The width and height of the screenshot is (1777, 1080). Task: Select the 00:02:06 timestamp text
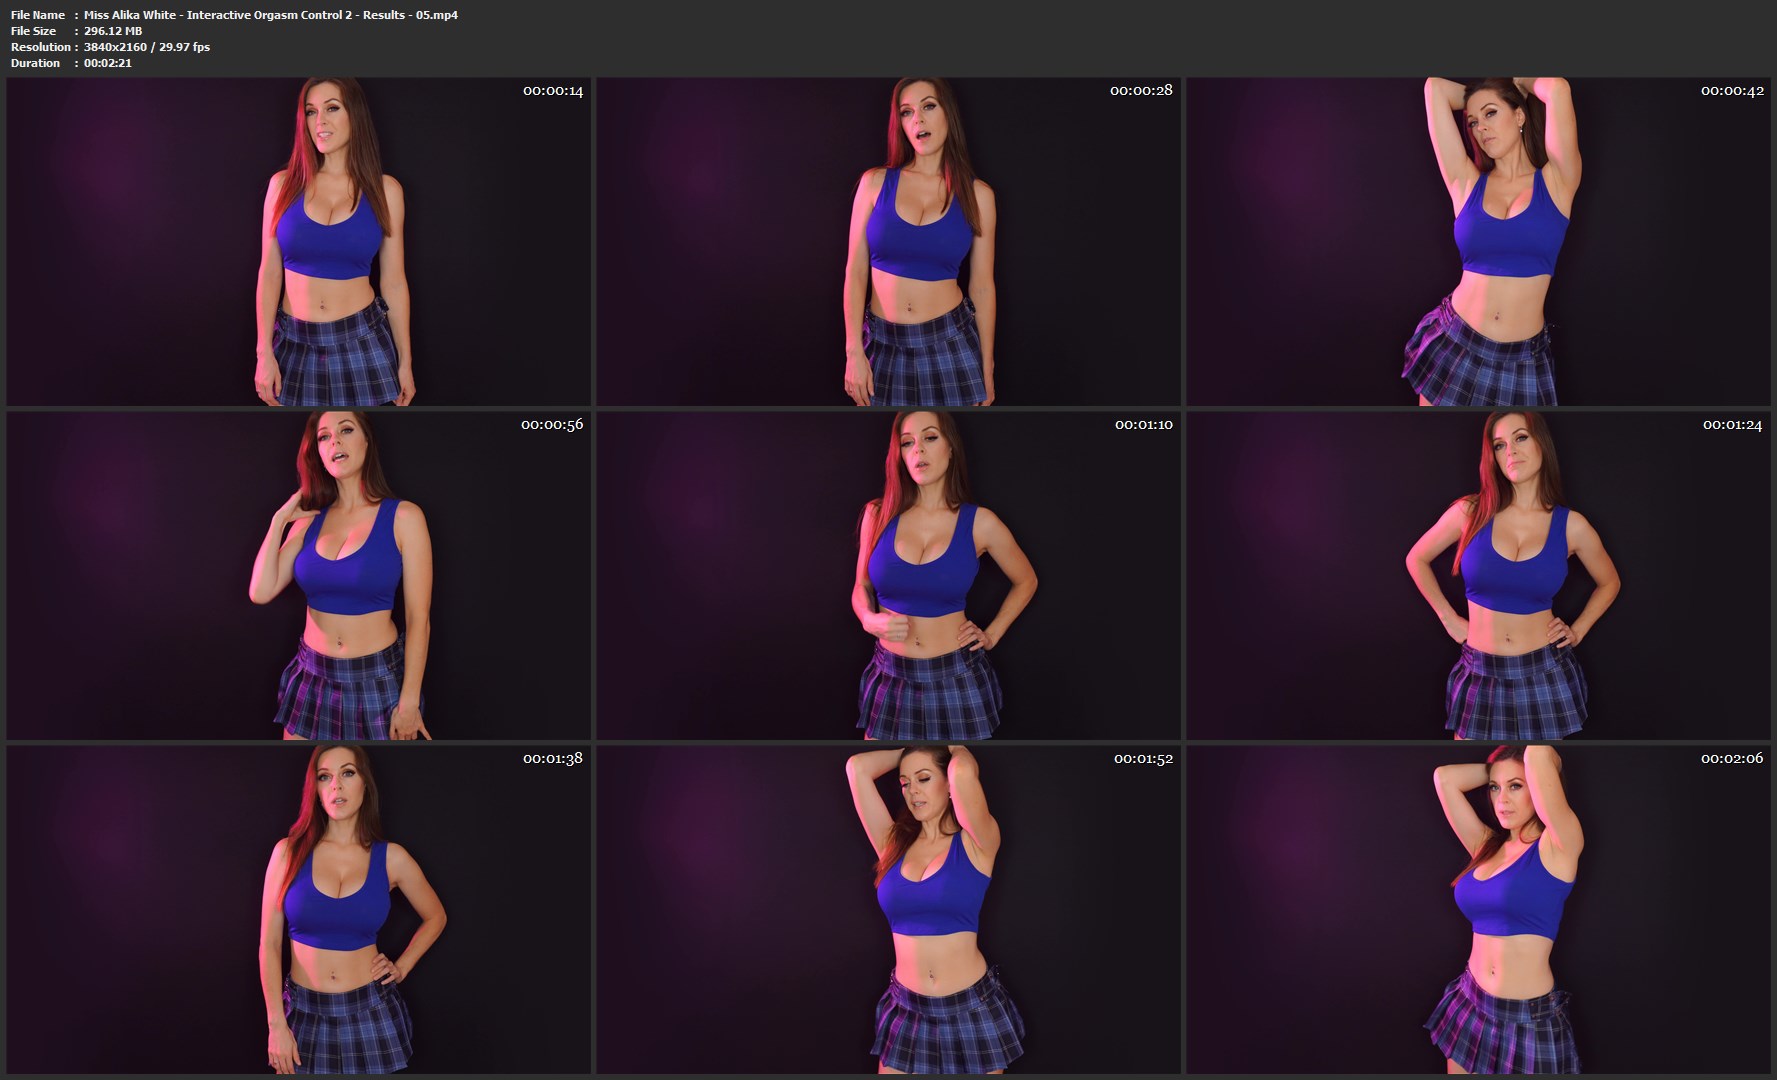click(1732, 759)
